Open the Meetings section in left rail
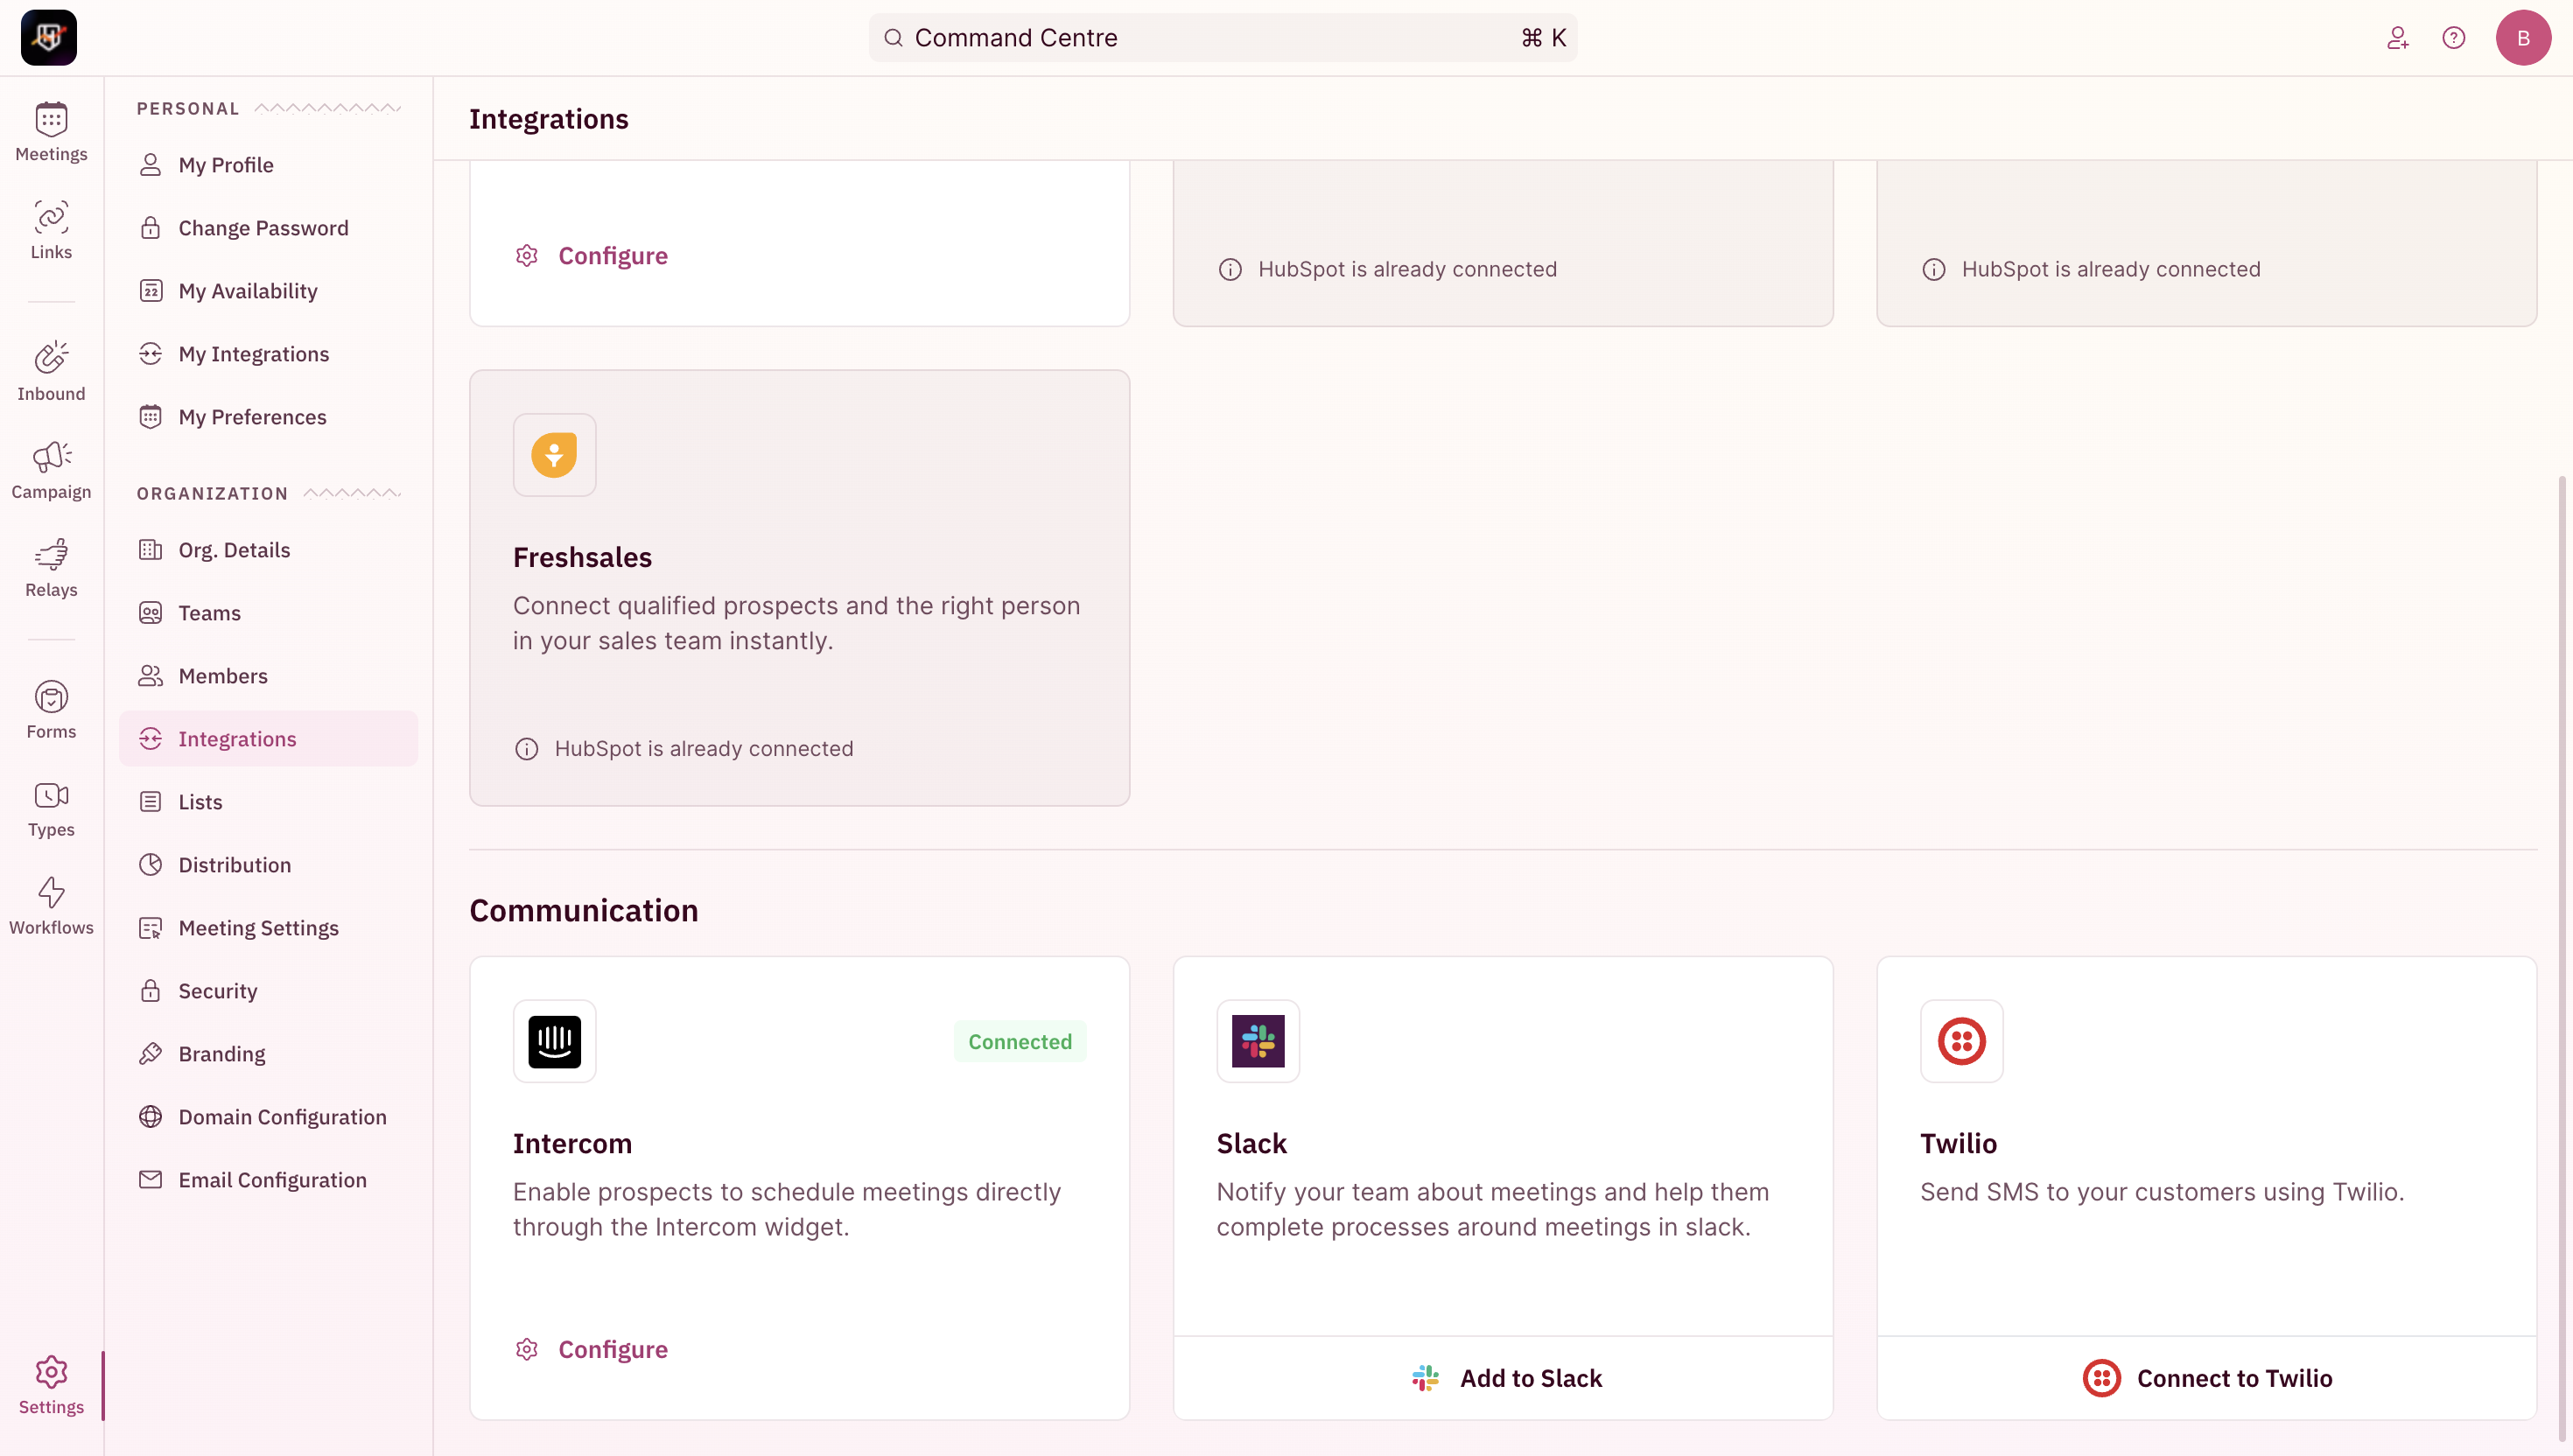Image resolution: width=2573 pixels, height=1456 pixels. (51, 133)
